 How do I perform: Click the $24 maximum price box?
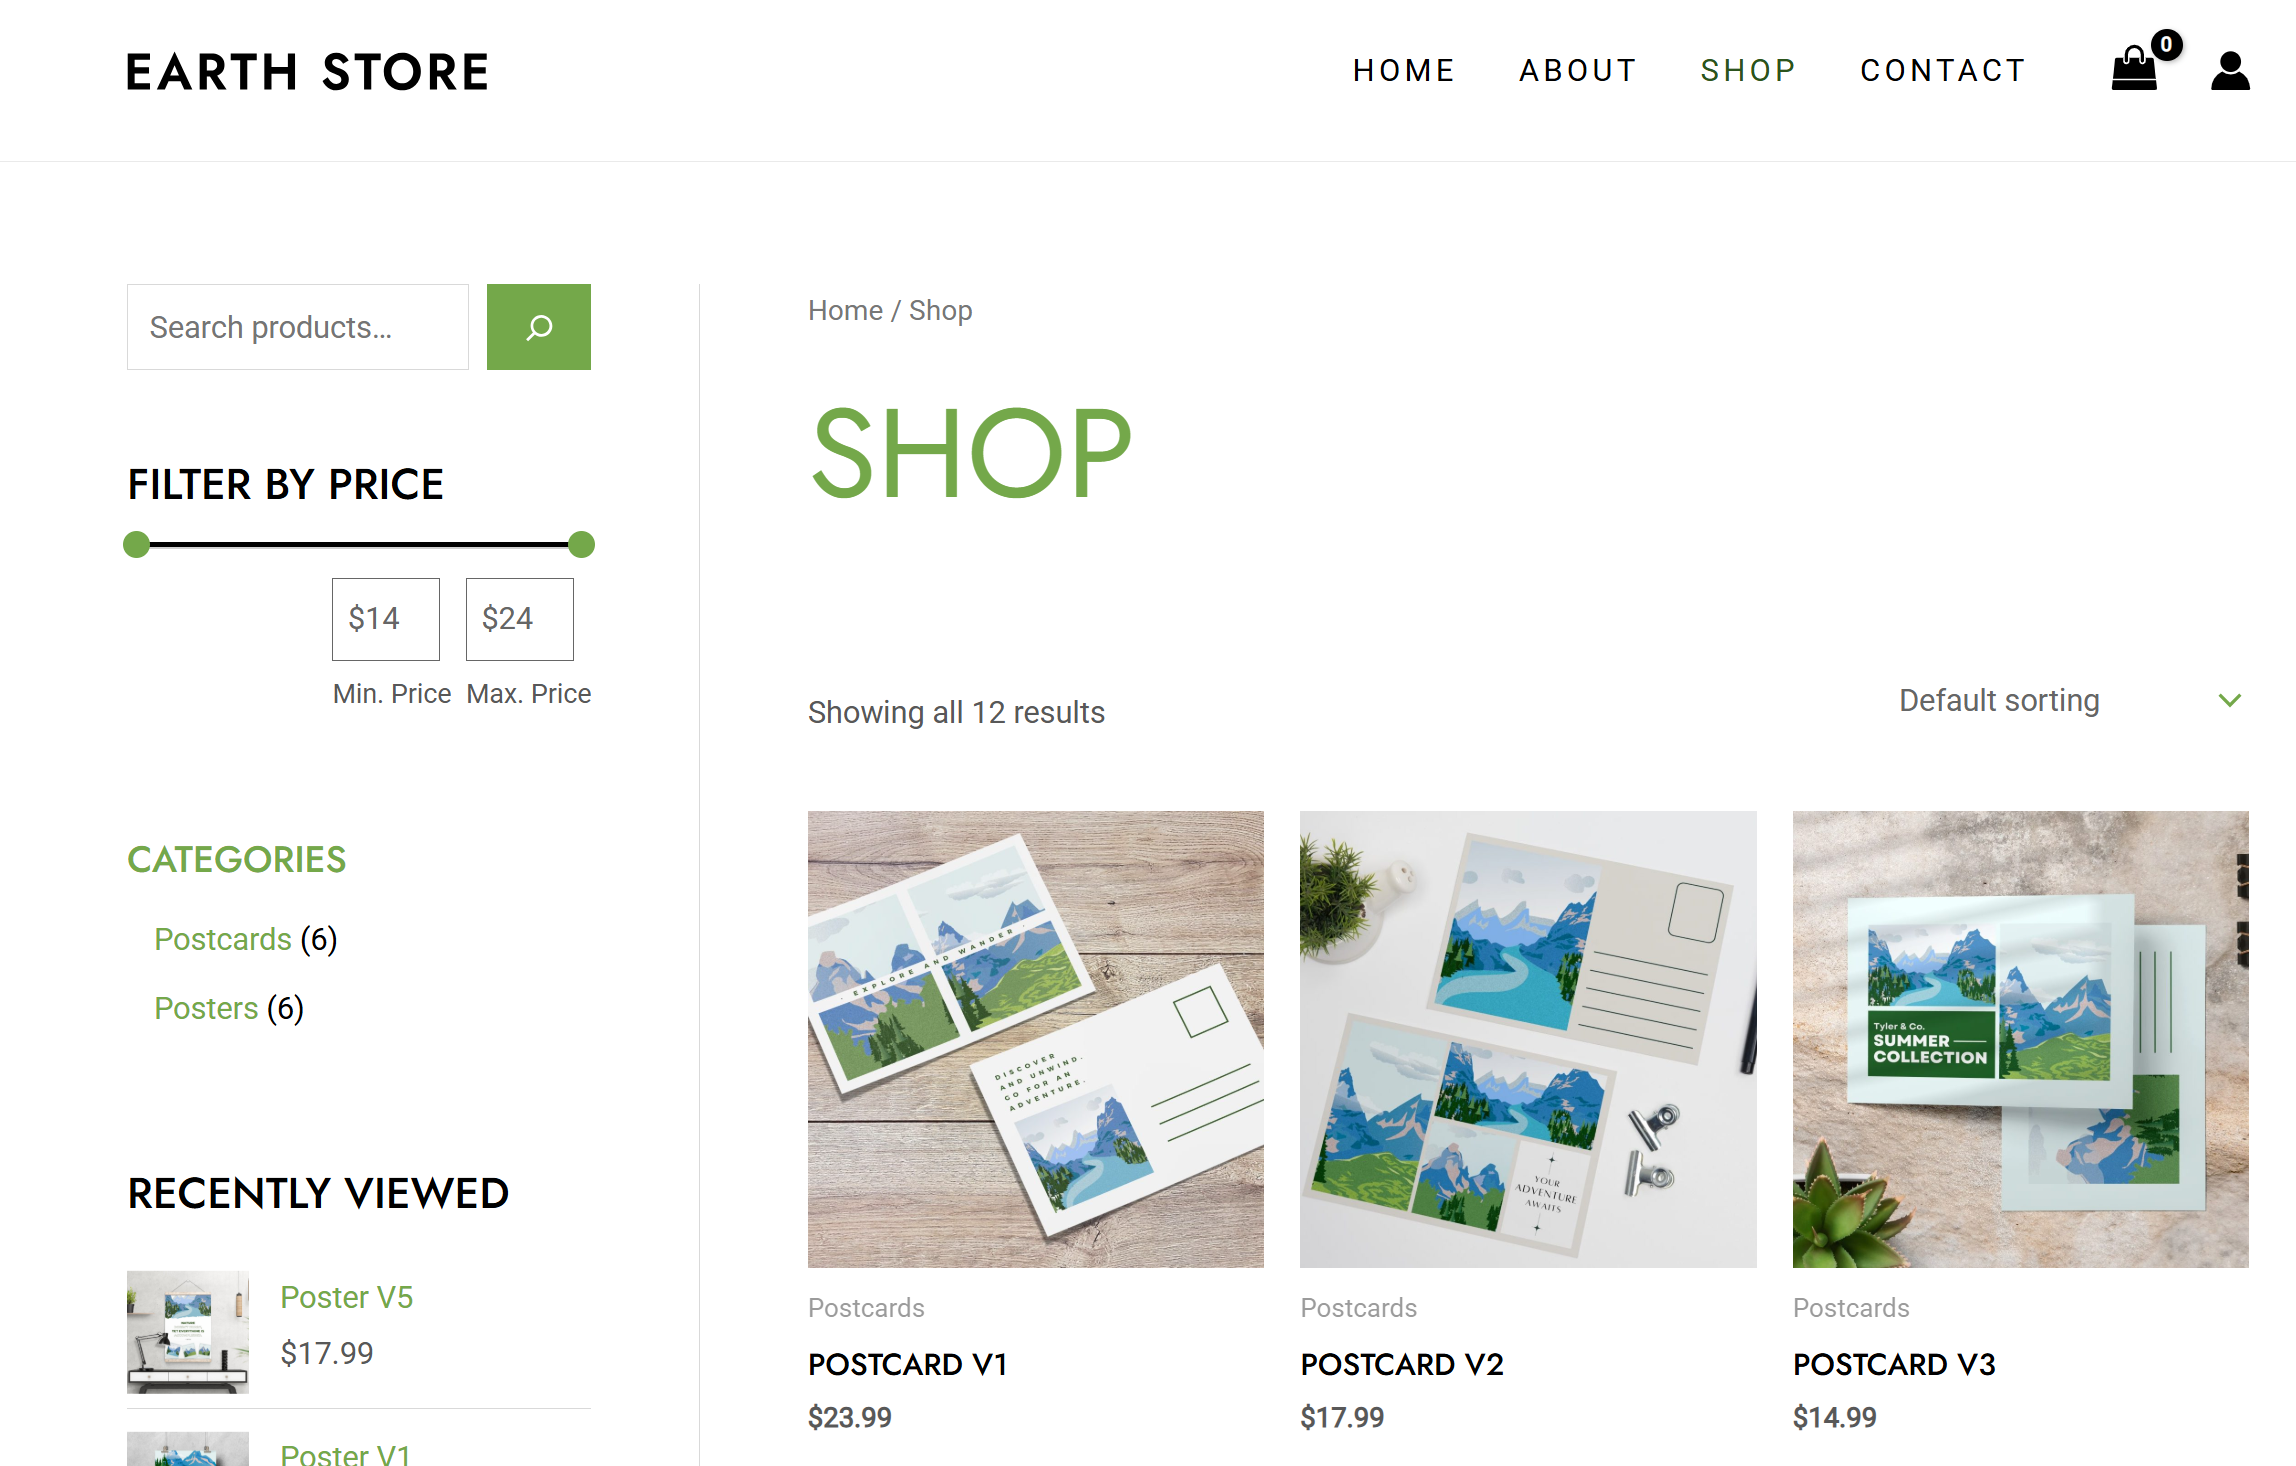(520, 619)
